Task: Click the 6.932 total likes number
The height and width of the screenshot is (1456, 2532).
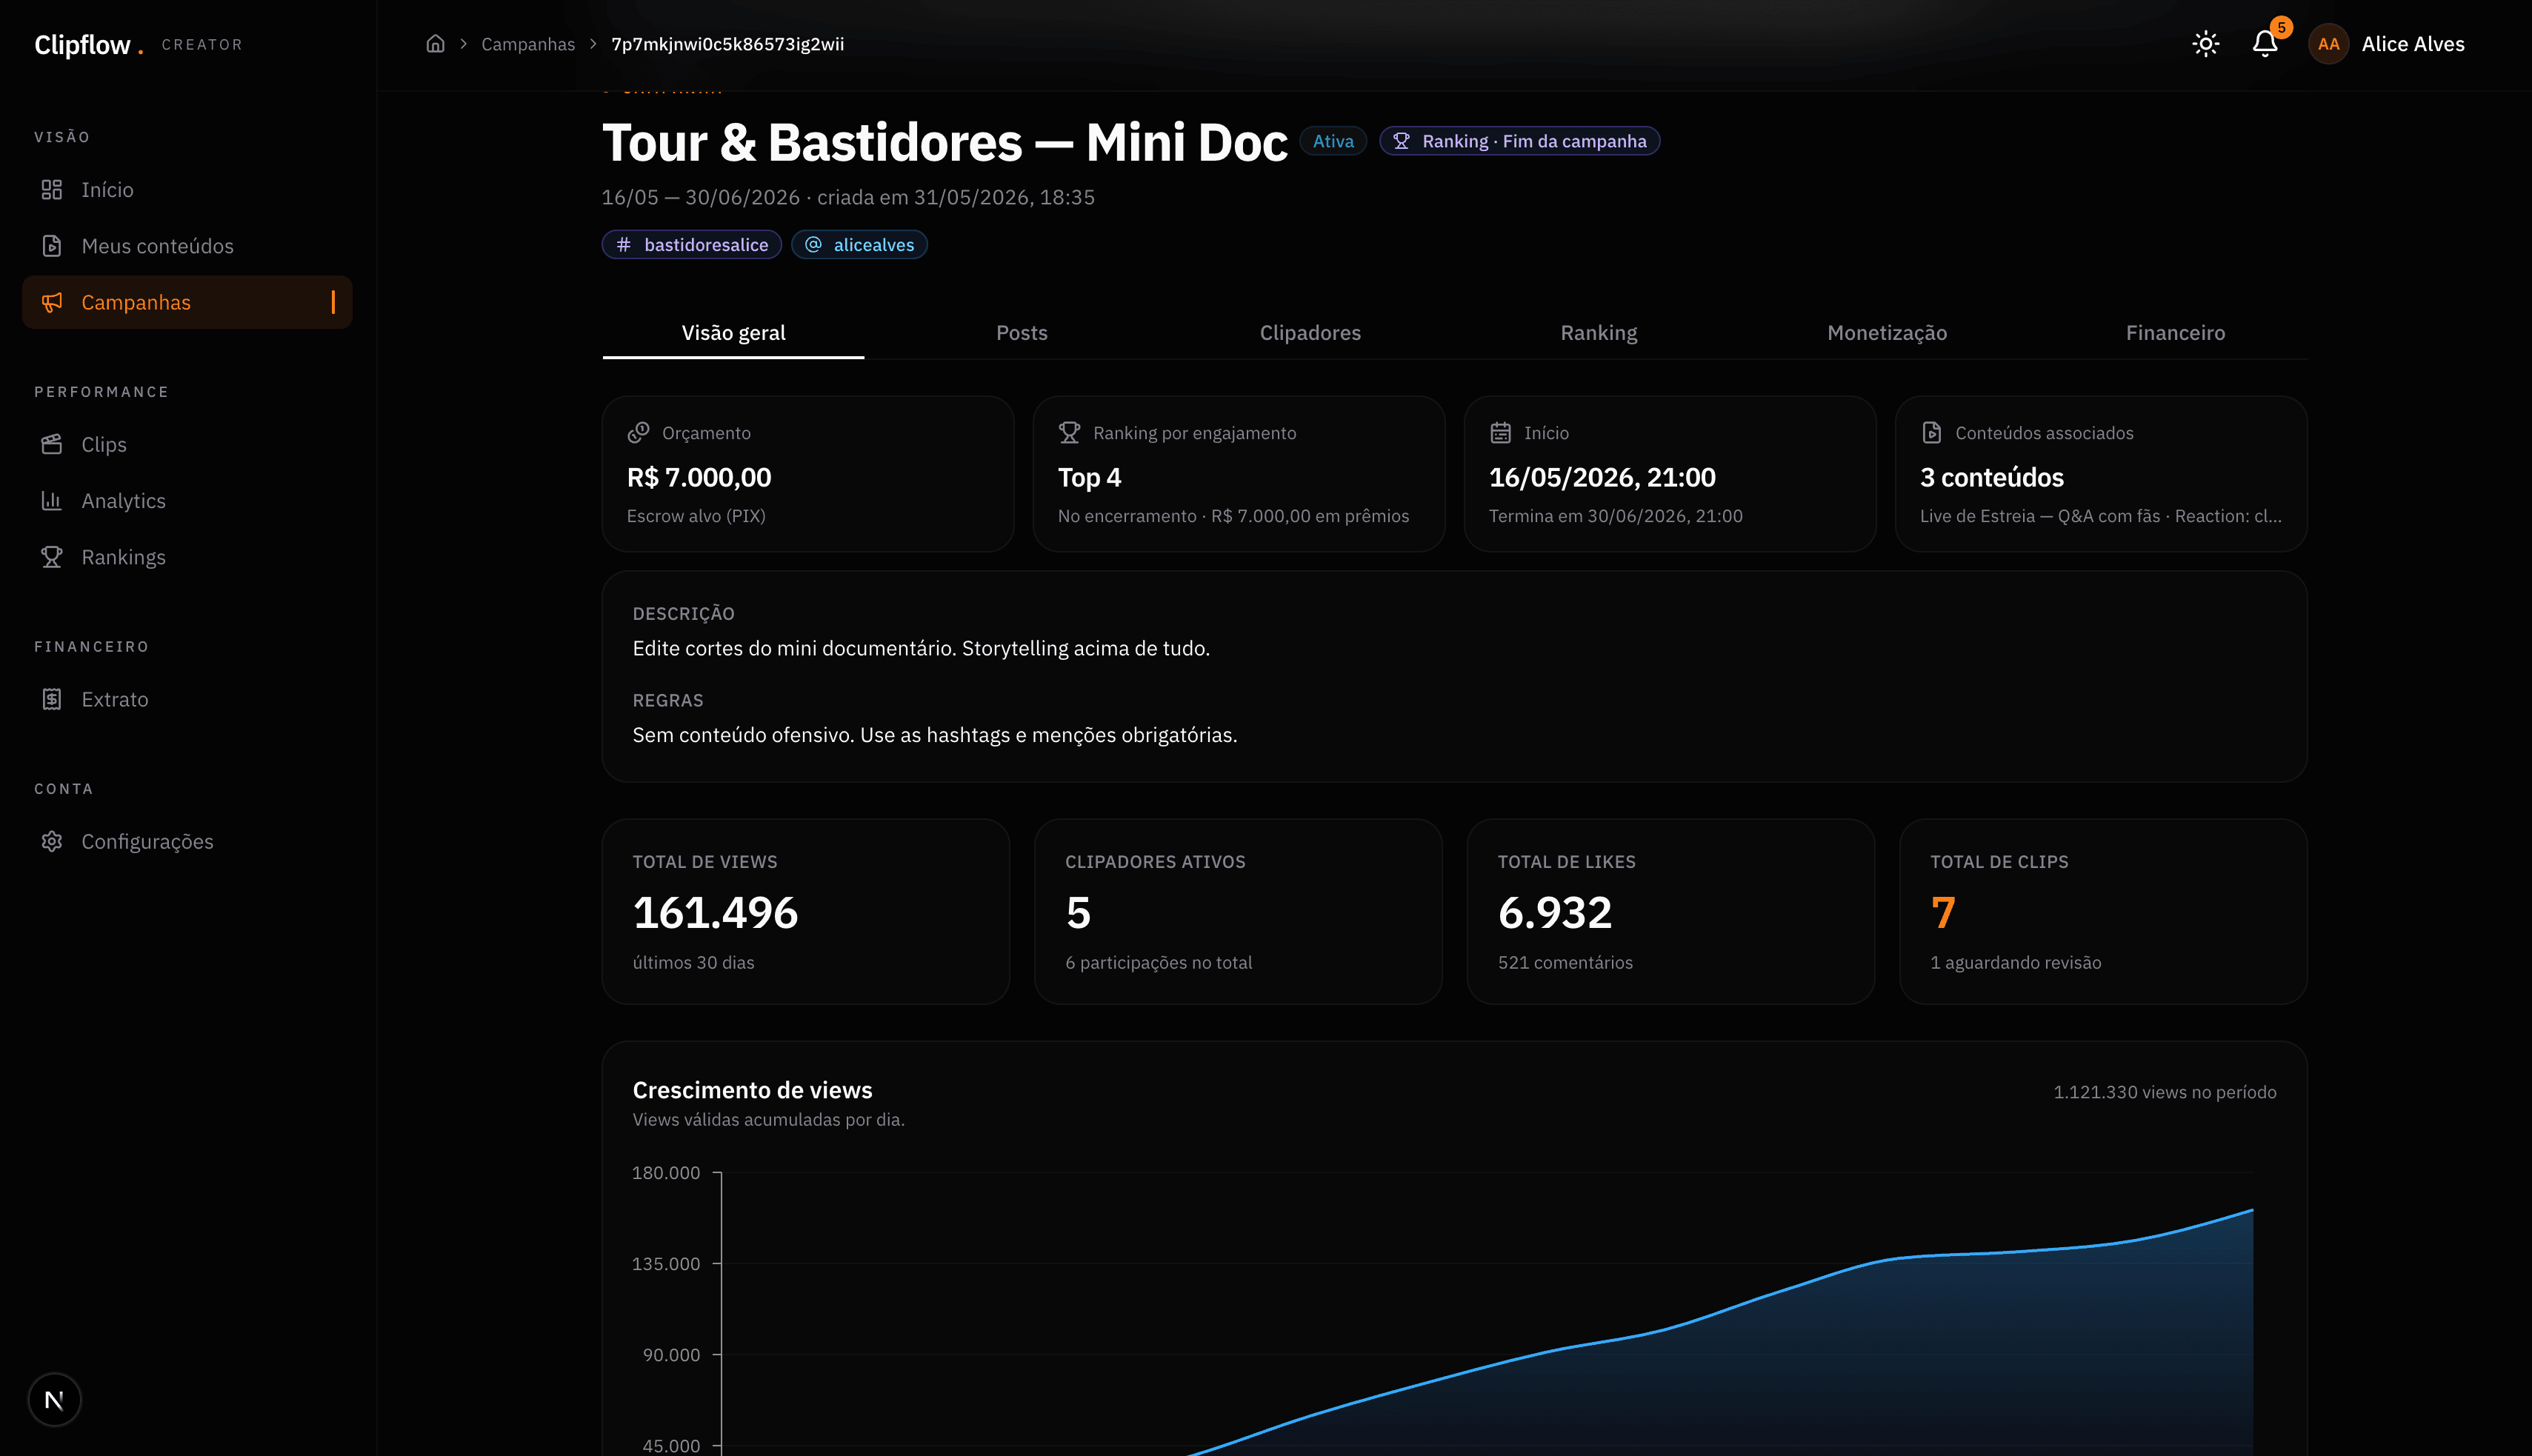Action: point(1555,912)
